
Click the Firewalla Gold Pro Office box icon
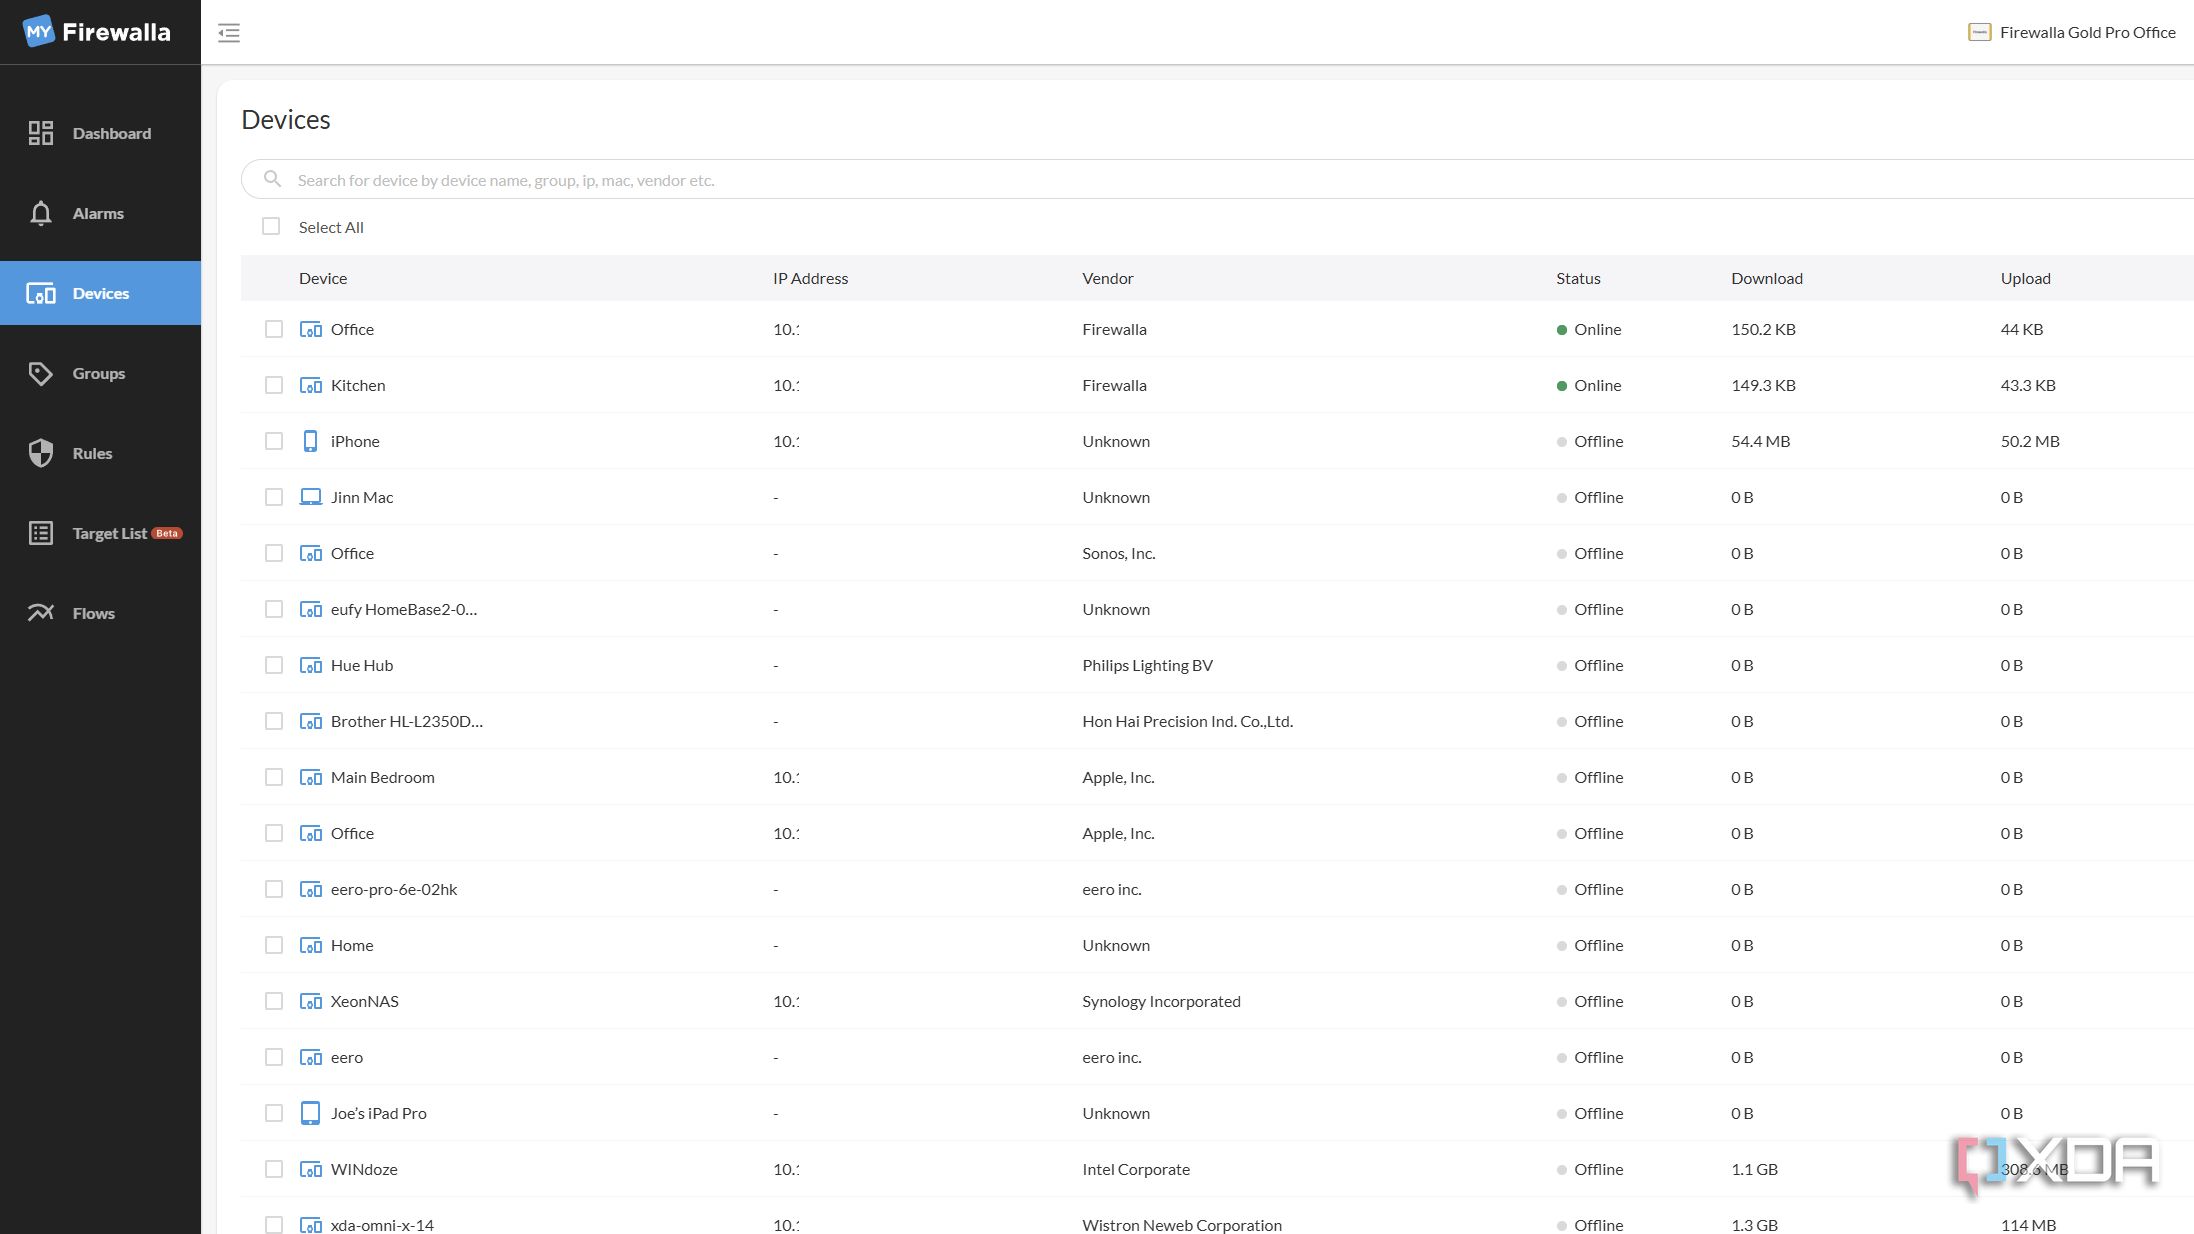tap(1979, 33)
